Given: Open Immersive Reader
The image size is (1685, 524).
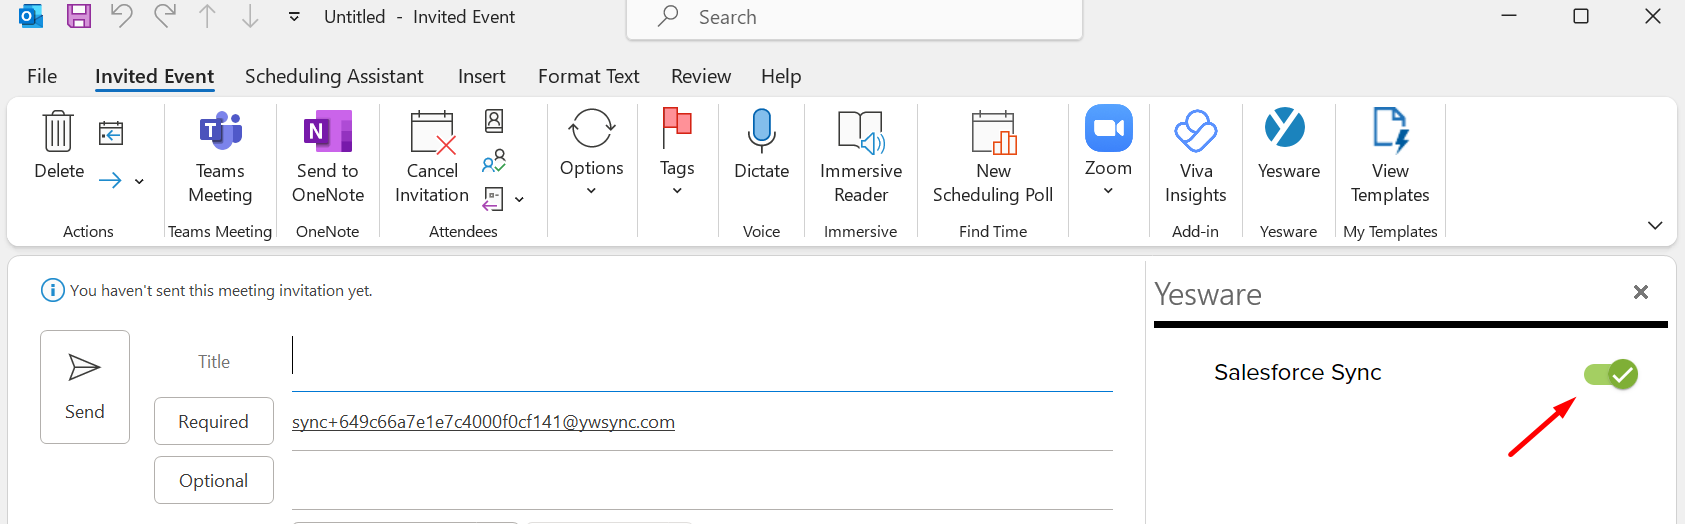Looking at the screenshot, I should click(x=860, y=132).
